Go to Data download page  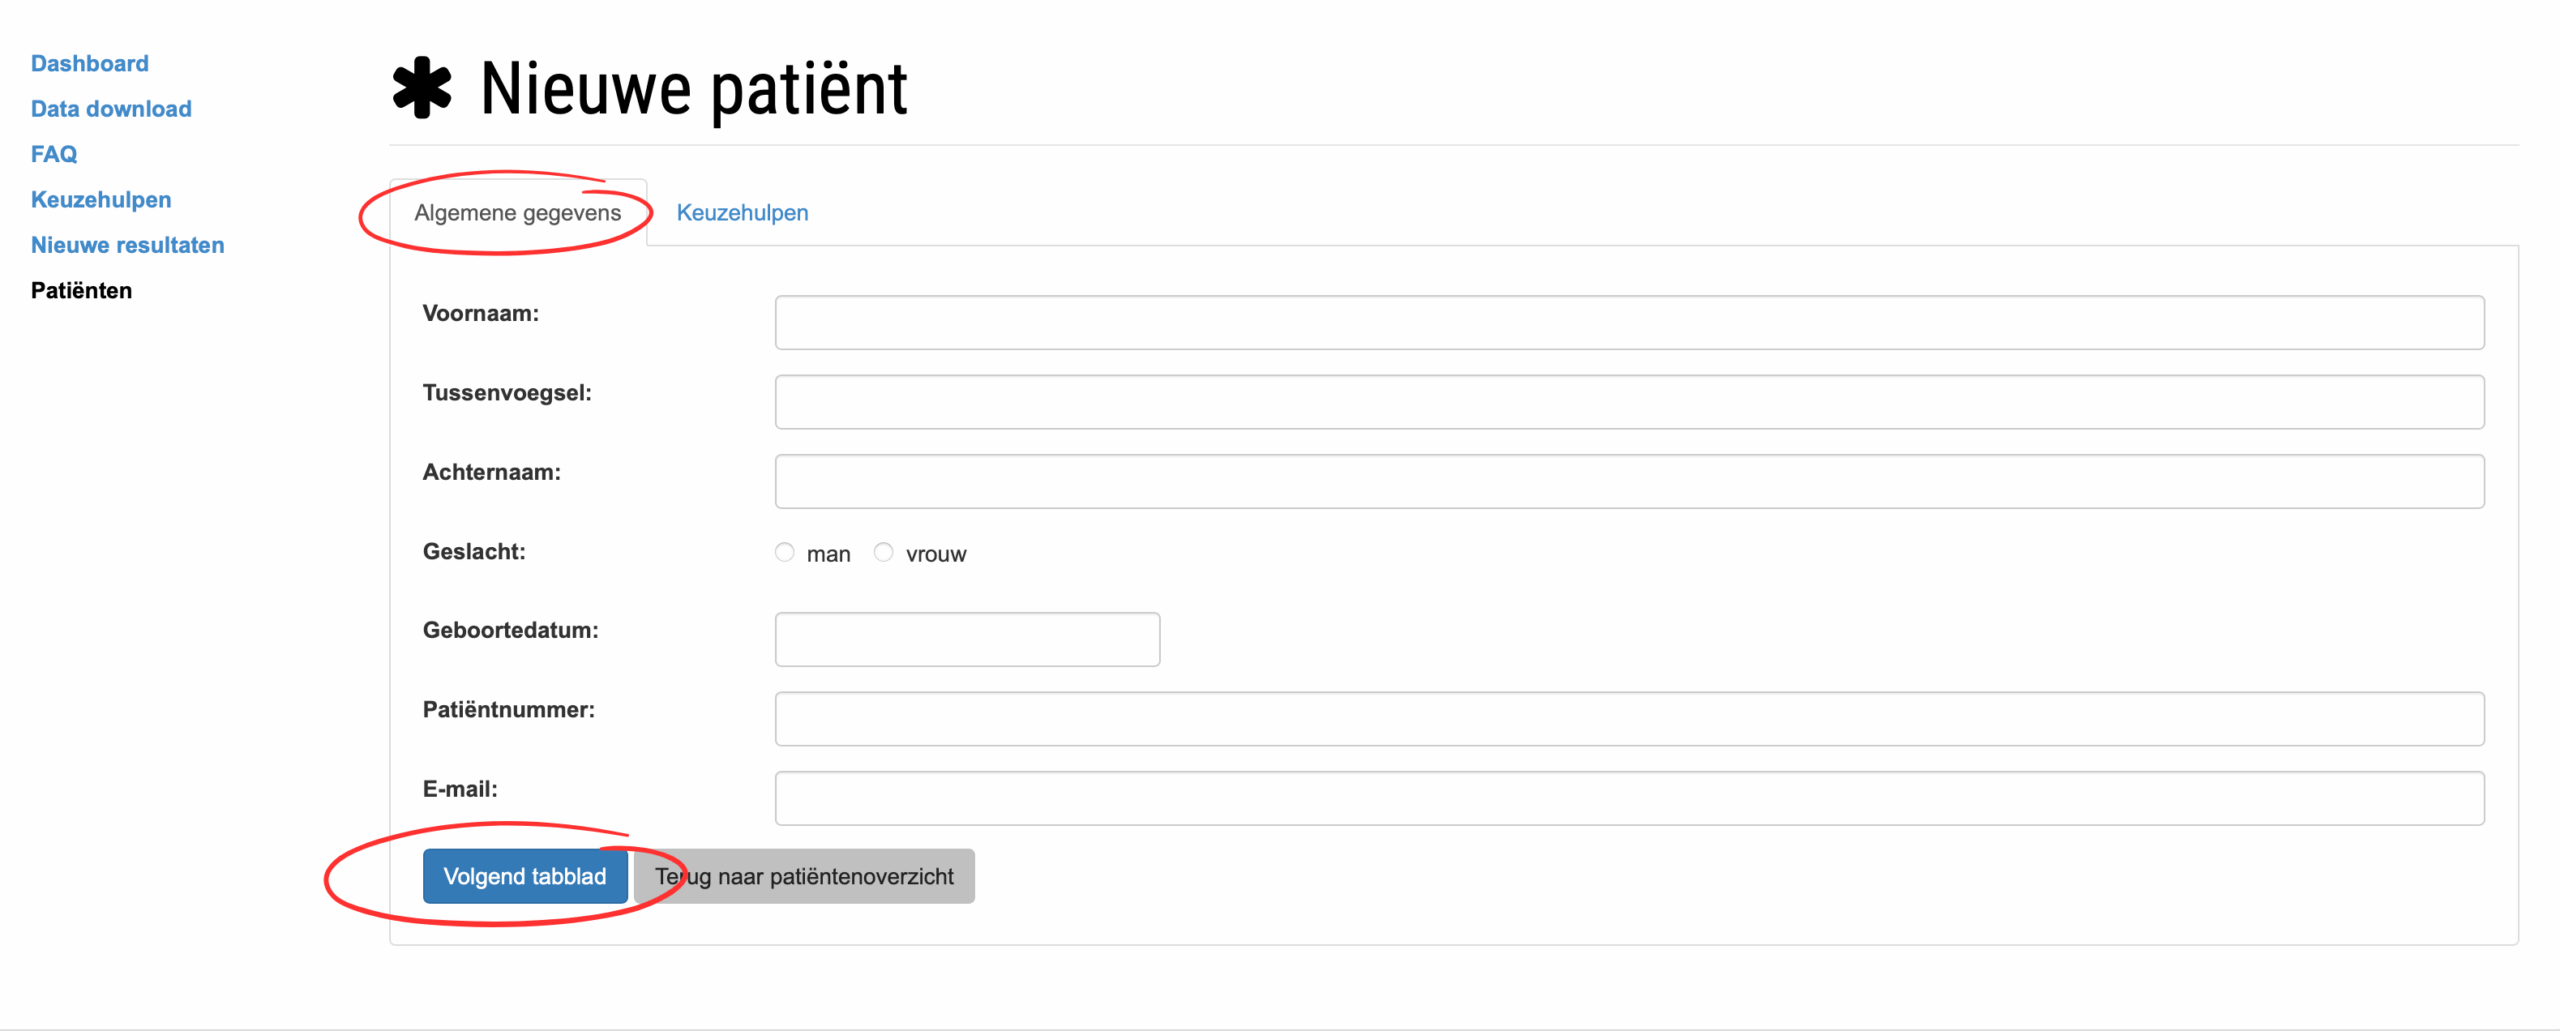pyautogui.click(x=111, y=108)
